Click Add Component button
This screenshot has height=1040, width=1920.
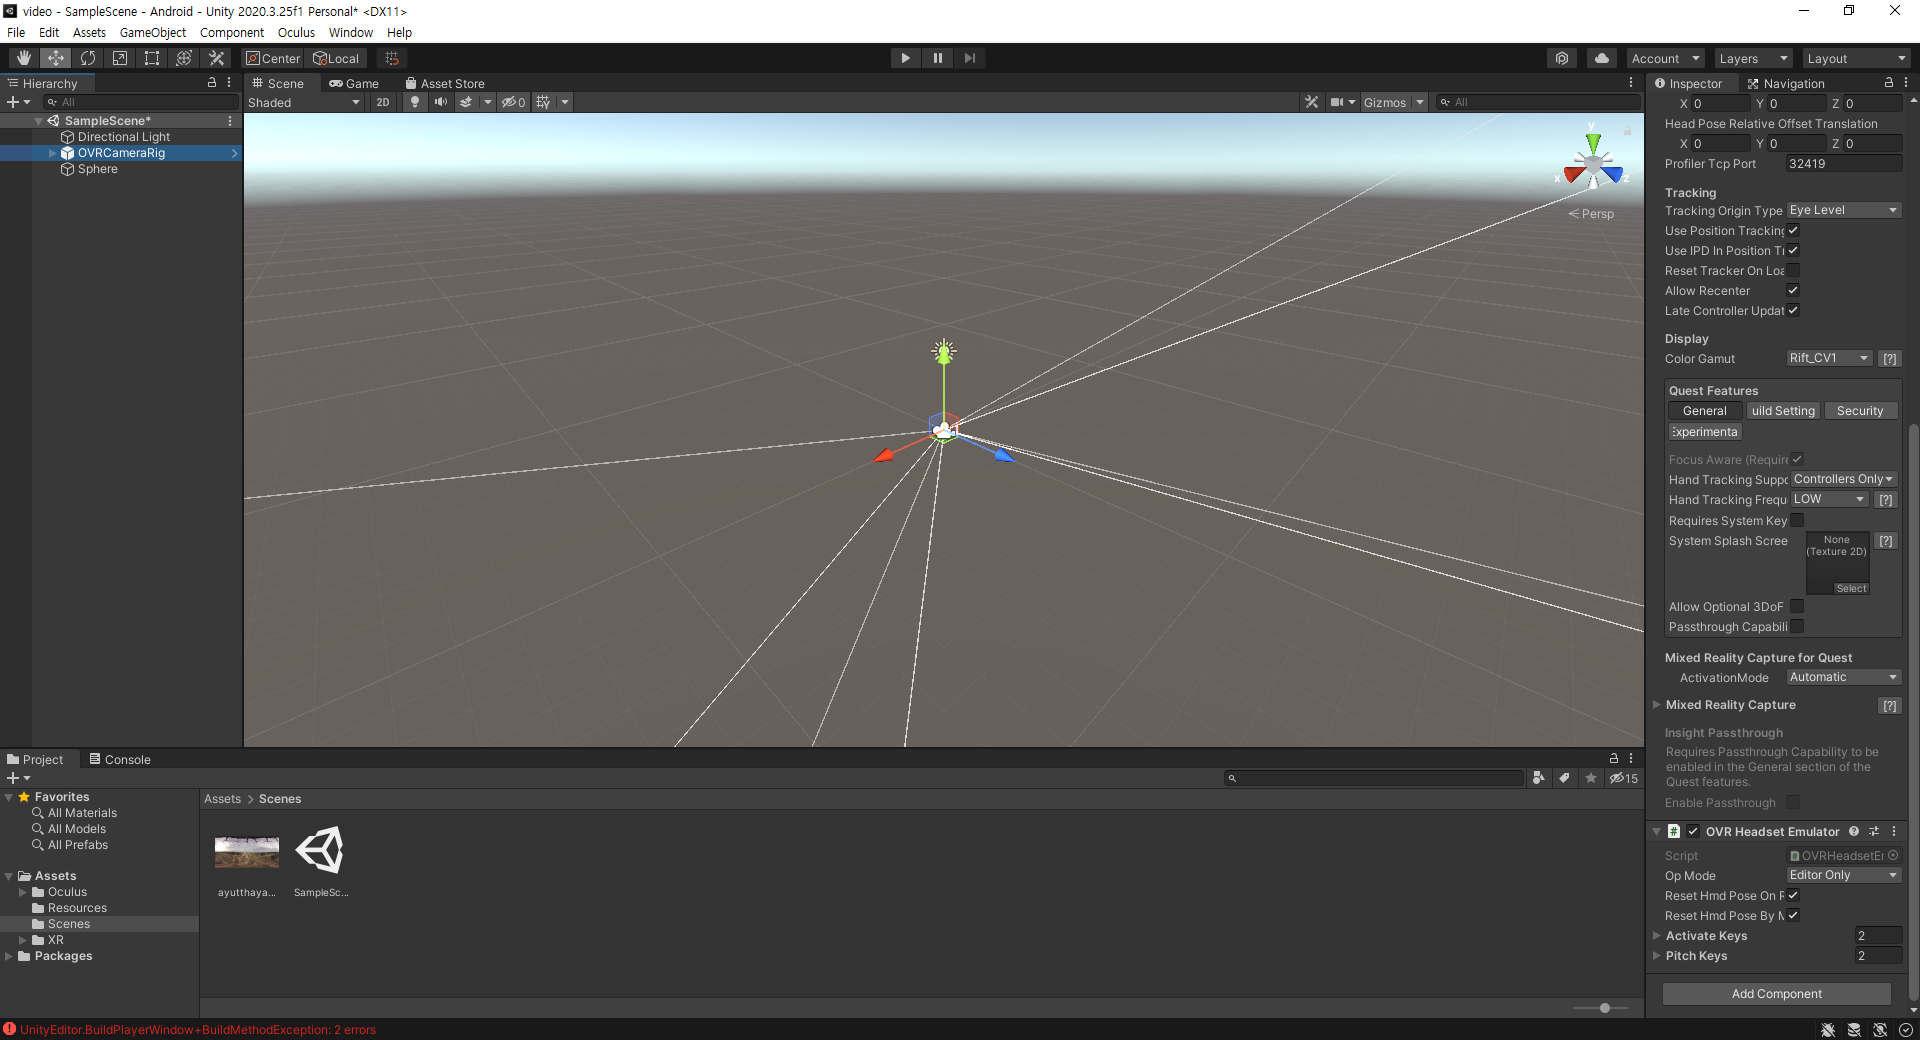pyautogui.click(x=1776, y=993)
